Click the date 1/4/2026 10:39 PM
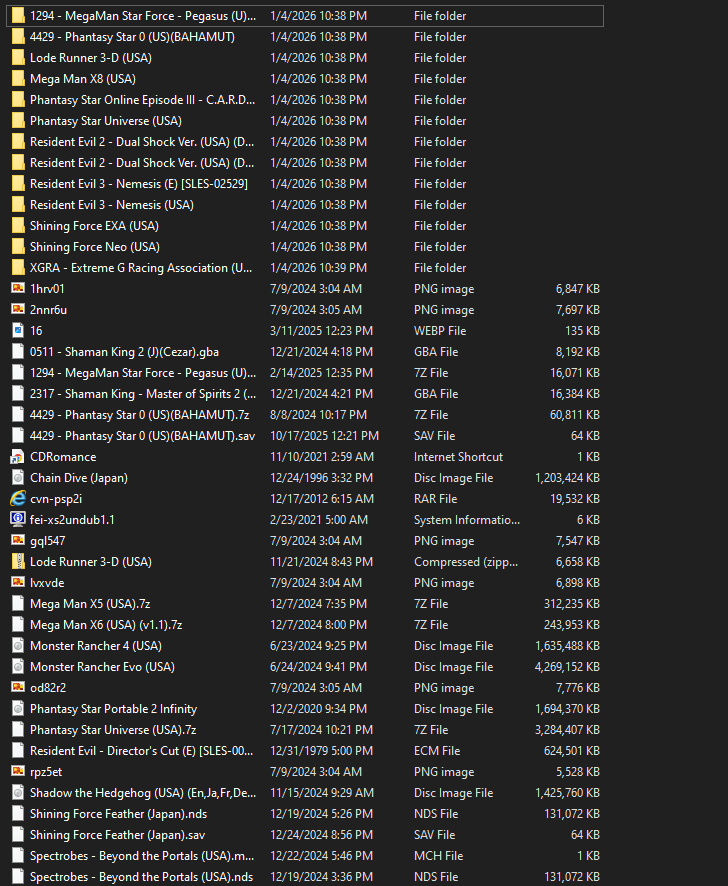728x886 pixels. (x=318, y=267)
